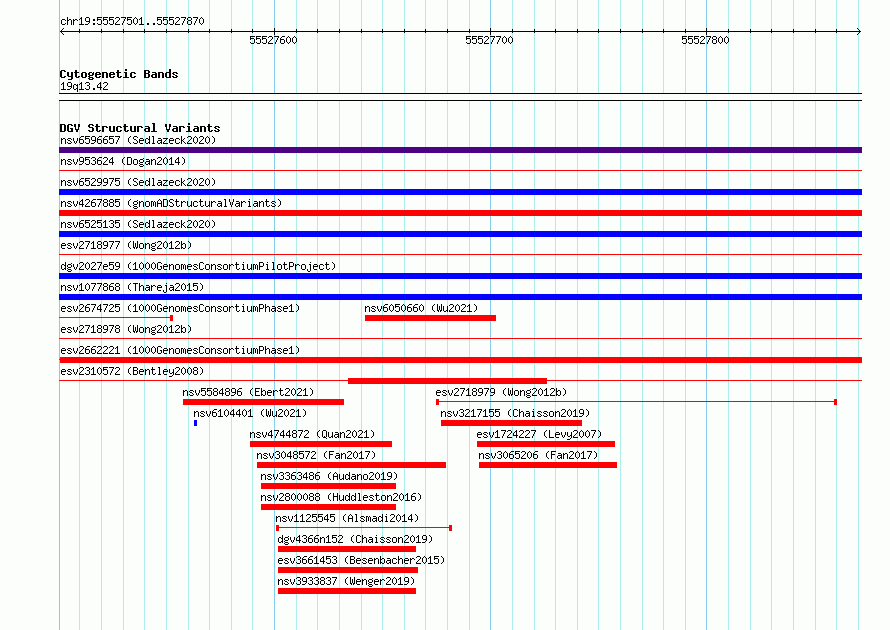
Task: Select the dark purple nsv6596657 variant bar
Action: point(460,150)
